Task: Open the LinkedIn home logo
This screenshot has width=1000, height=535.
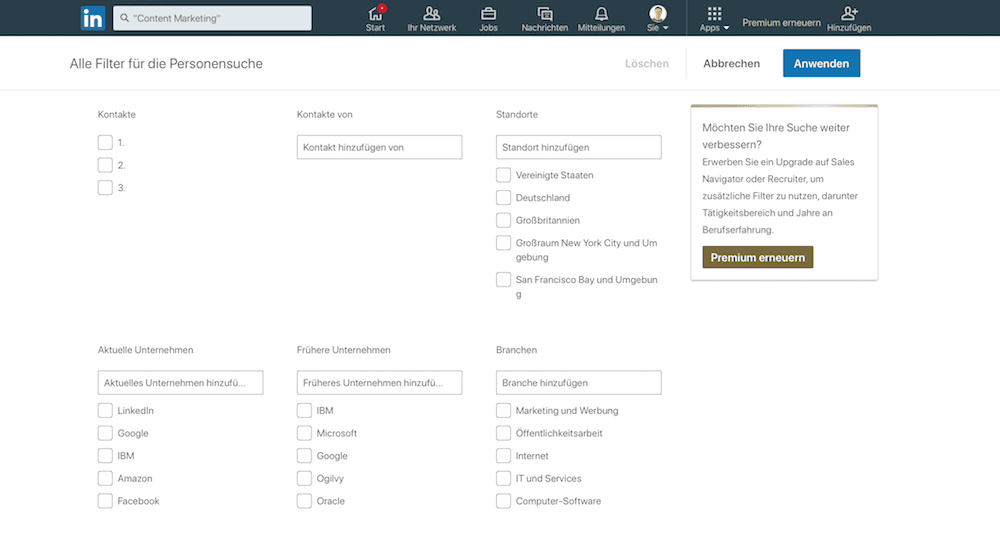Action: [x=92, y=18]
